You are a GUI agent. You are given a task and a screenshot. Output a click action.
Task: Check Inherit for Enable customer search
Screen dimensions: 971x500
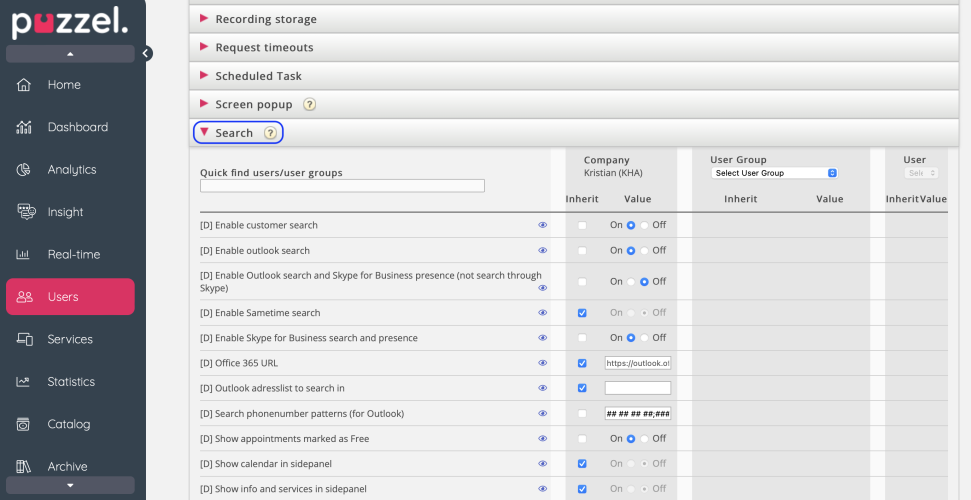click(x=582, y=226)
